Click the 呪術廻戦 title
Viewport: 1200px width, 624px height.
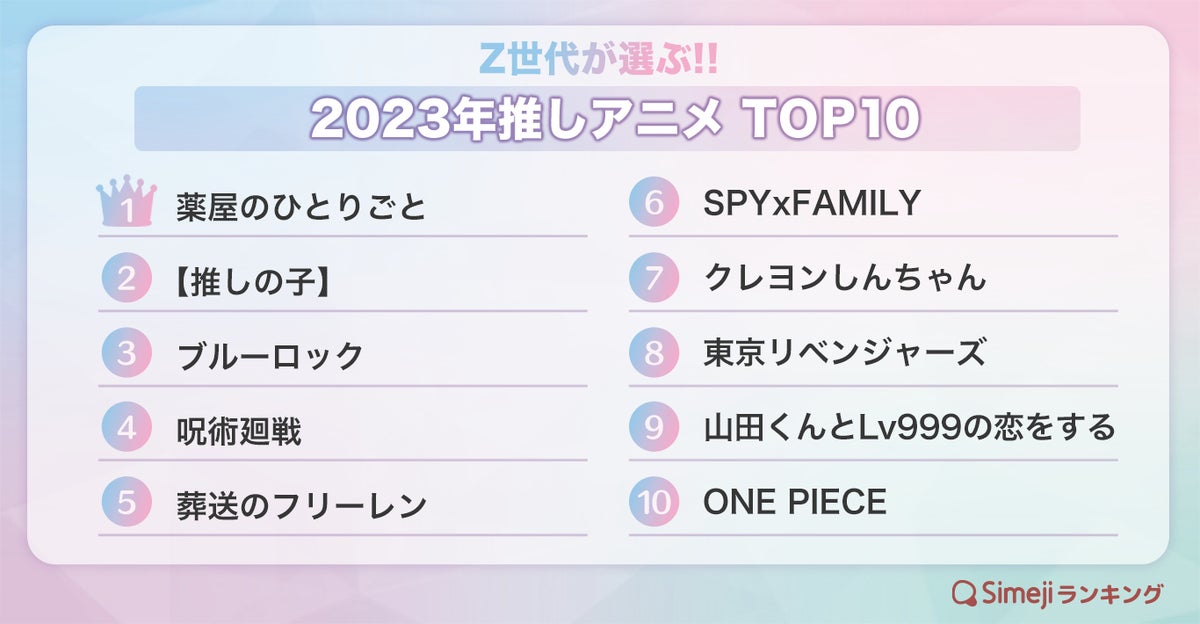[237, 430]
